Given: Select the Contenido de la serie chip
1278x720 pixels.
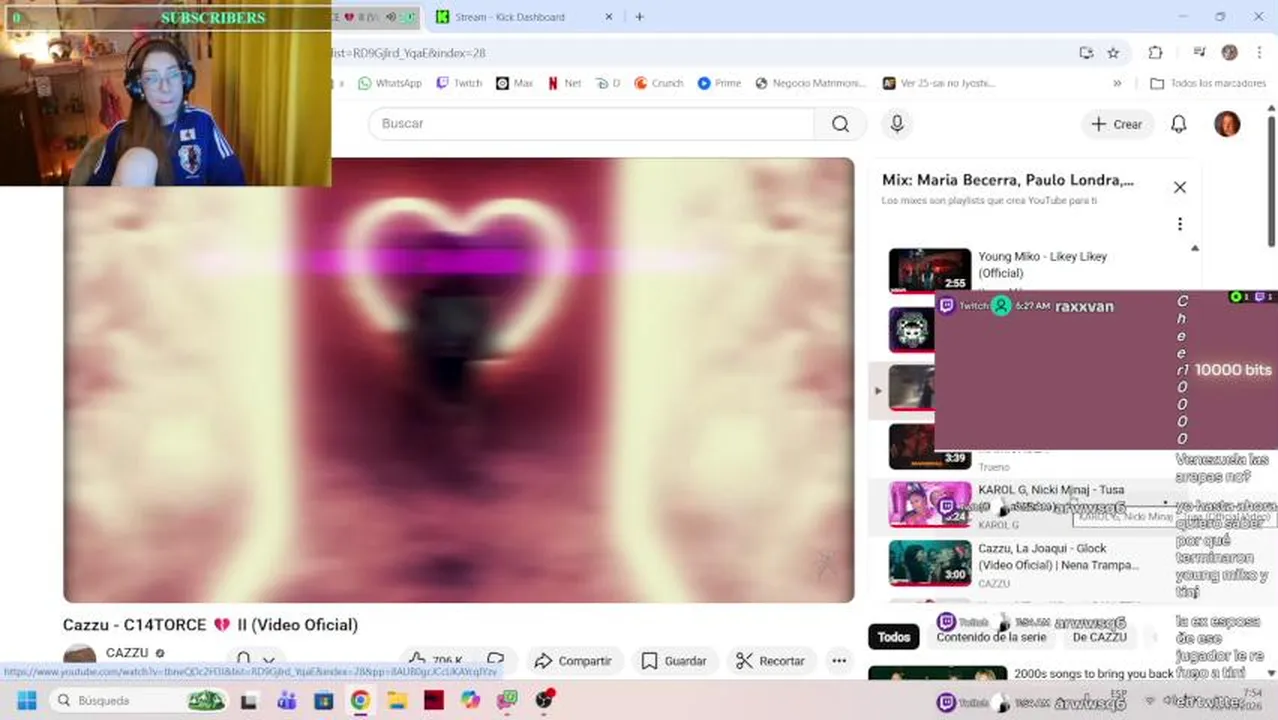Looking at the screenshot, I should click(x=991, y=637).
